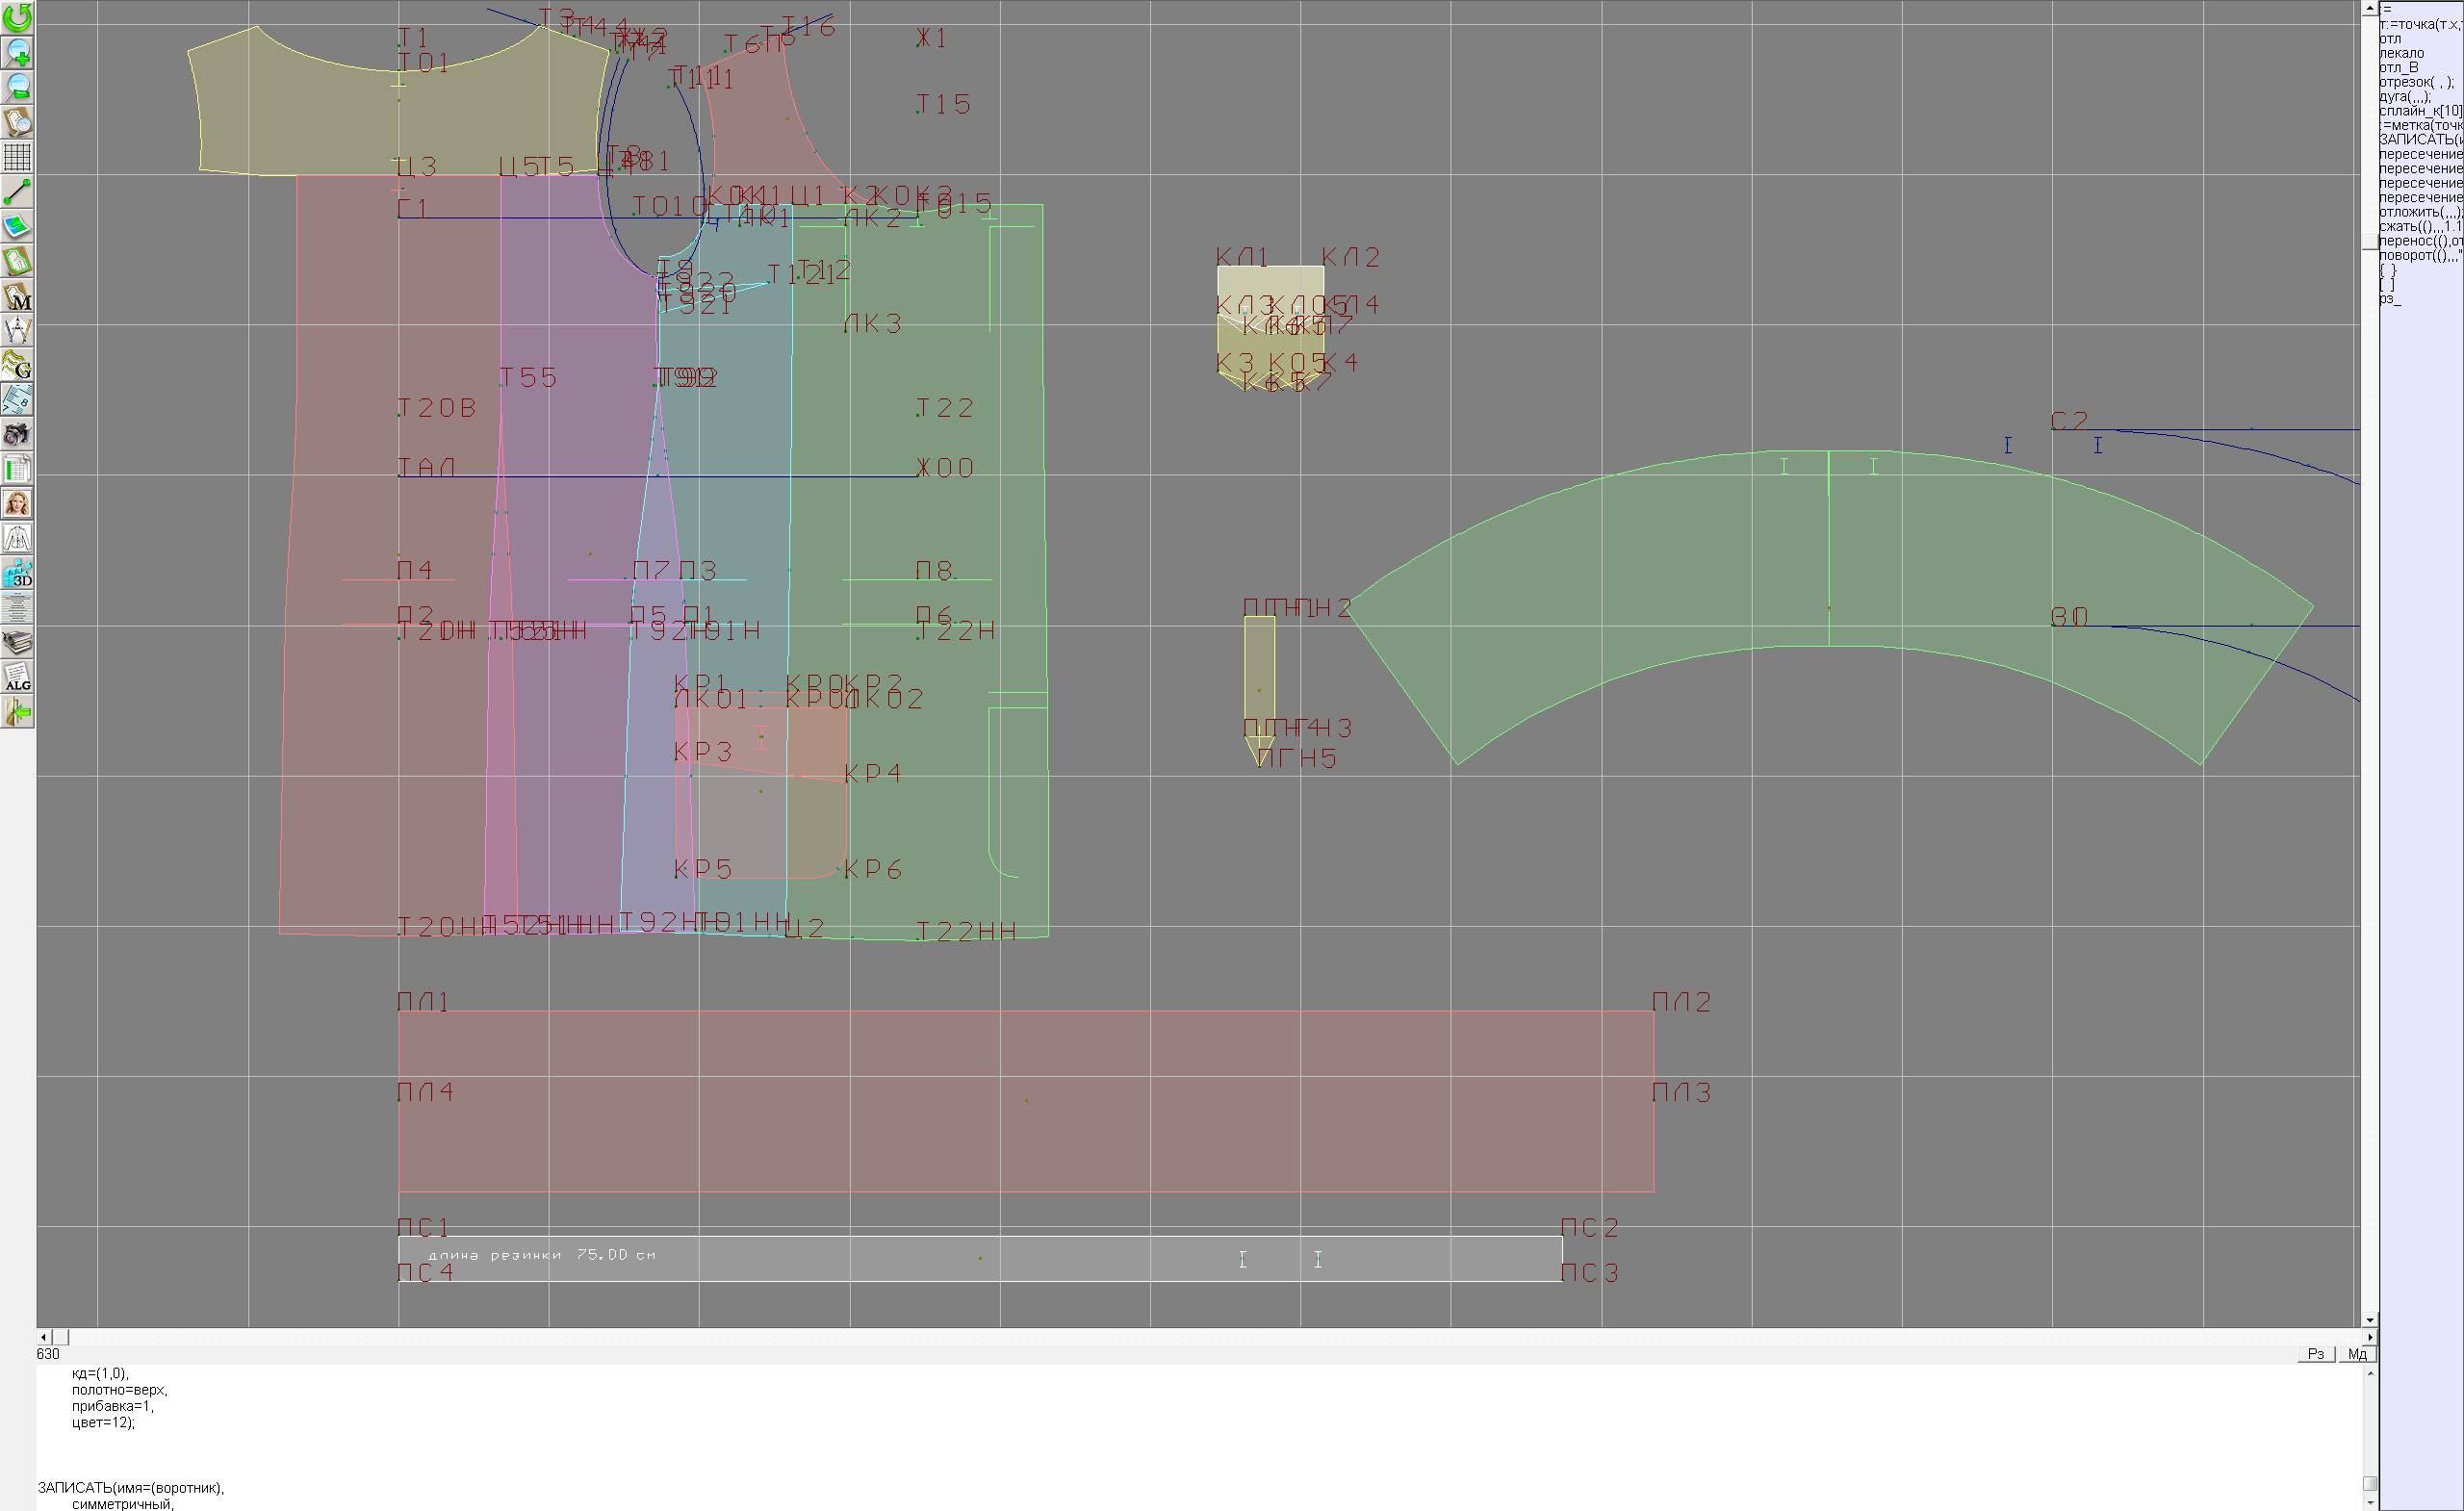The width and height of the screenshot is (2464, 1511).
Task: Click the green refresh arrow icon
Action: pyautogui.click(x=17, y=17)
